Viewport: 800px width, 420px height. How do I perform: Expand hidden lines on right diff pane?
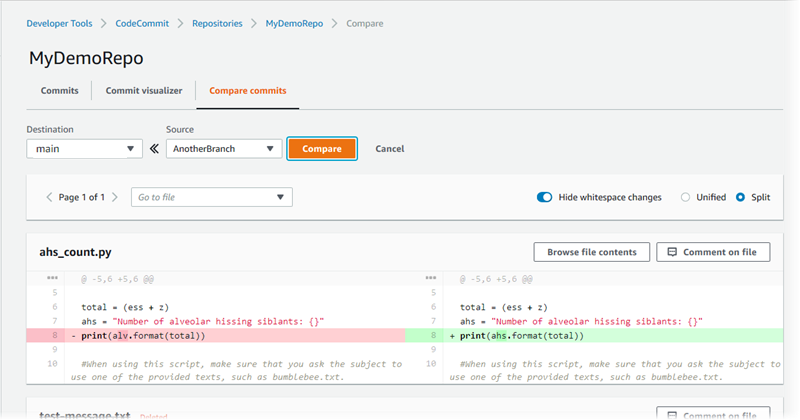tap(431, 279)
